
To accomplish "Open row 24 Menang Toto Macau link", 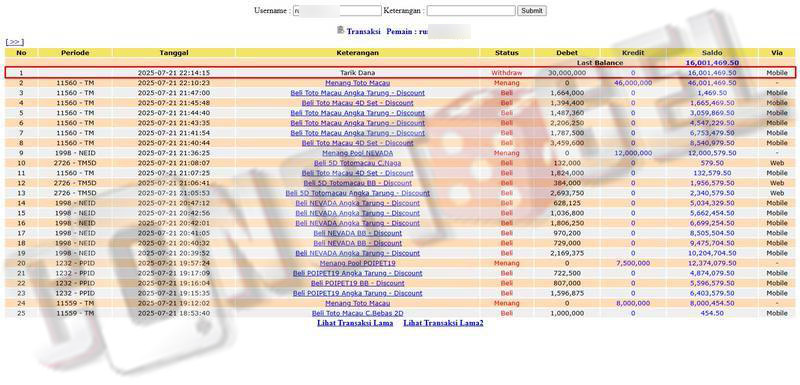I will pyautogui.click(x=358, y=303).
